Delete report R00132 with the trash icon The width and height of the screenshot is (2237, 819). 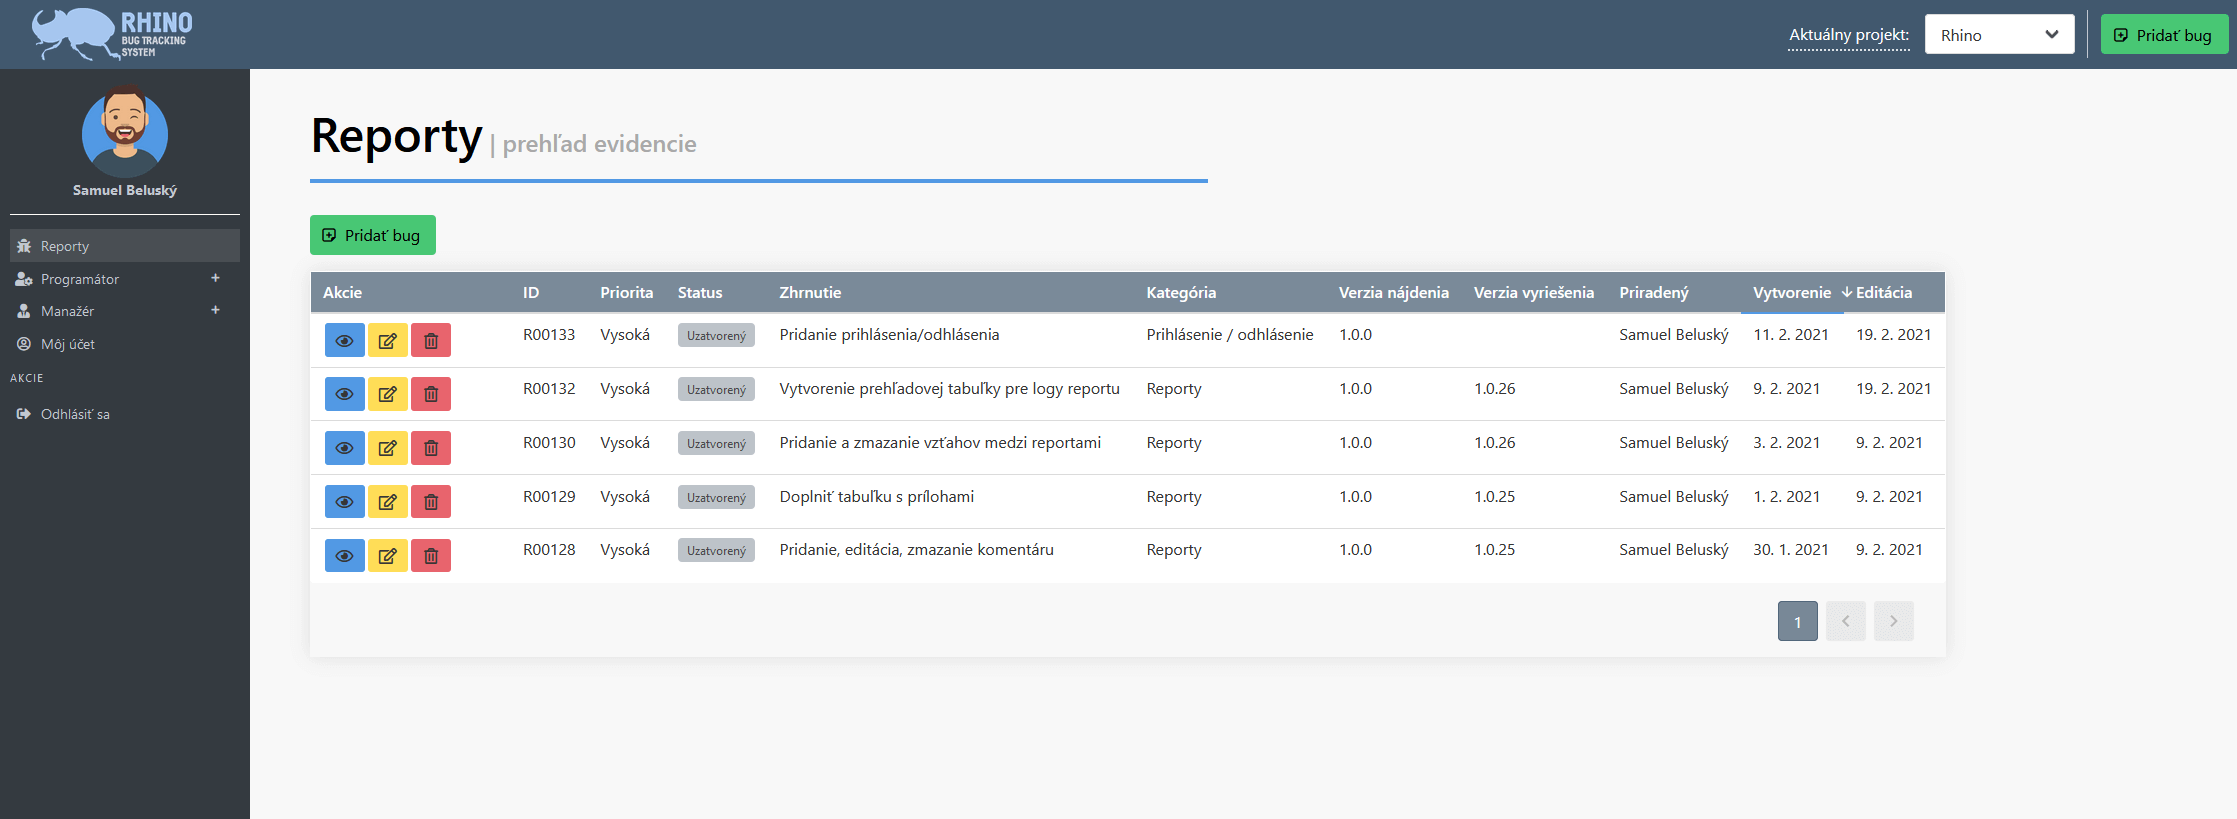tap(431, 394)
